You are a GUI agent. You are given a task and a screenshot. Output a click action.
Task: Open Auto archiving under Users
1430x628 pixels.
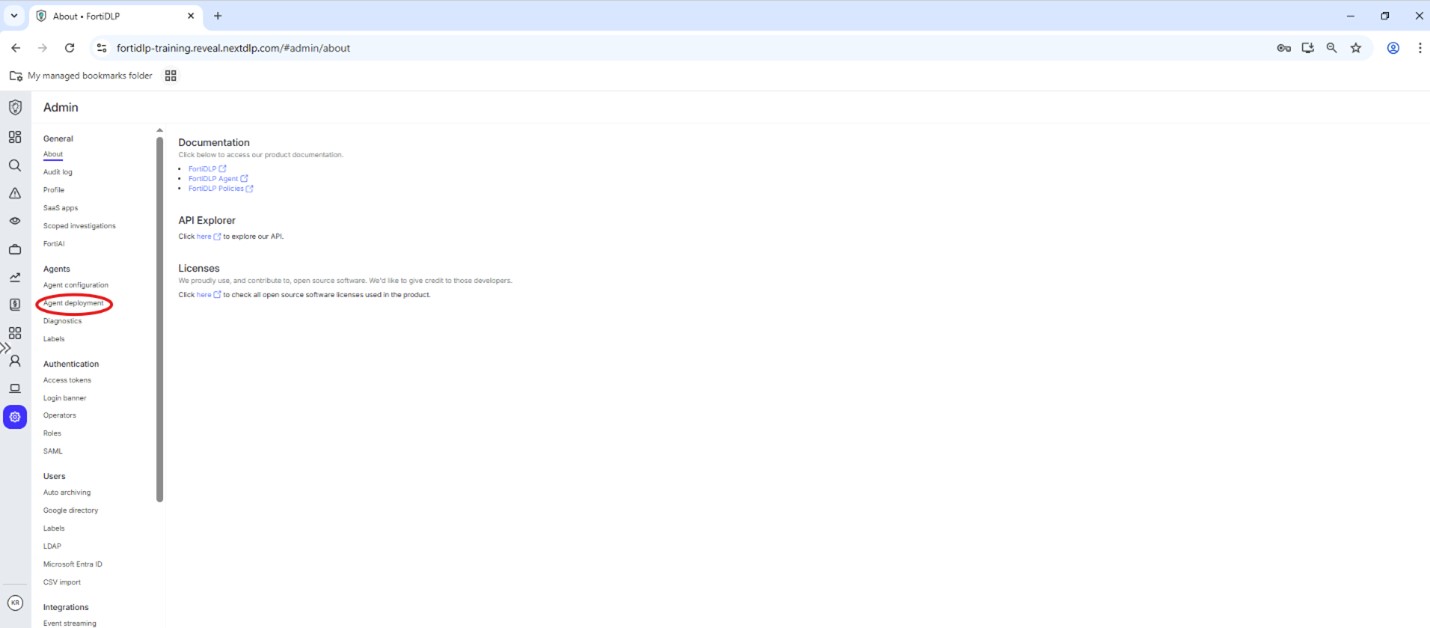67,493
